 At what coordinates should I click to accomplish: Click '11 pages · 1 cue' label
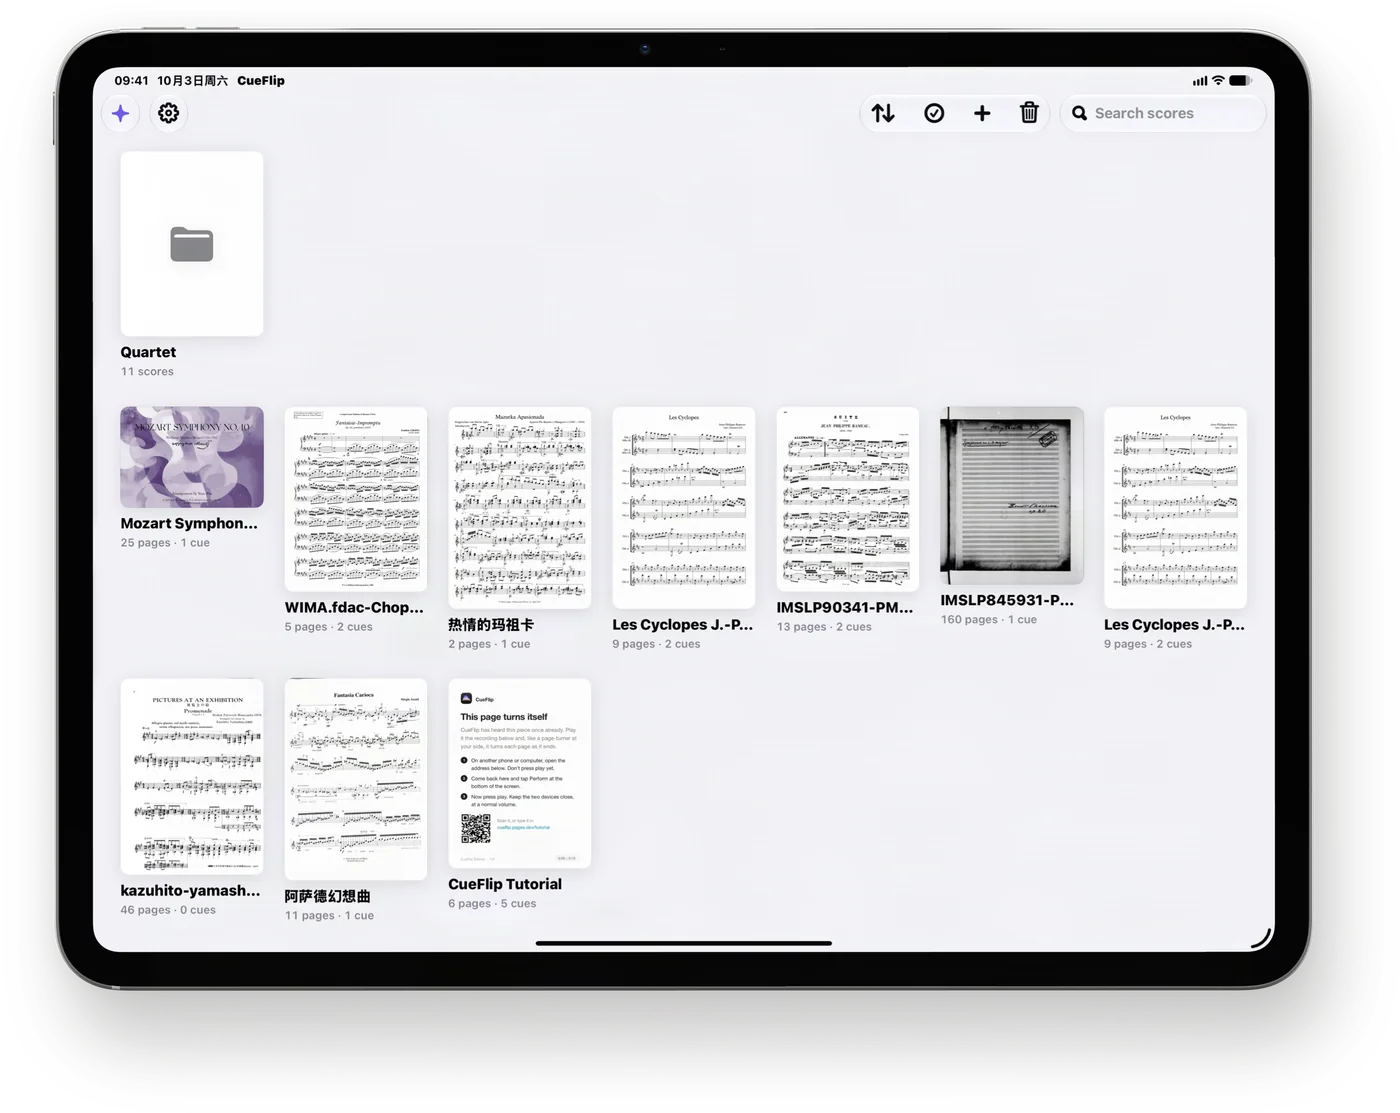click(329, 915)
